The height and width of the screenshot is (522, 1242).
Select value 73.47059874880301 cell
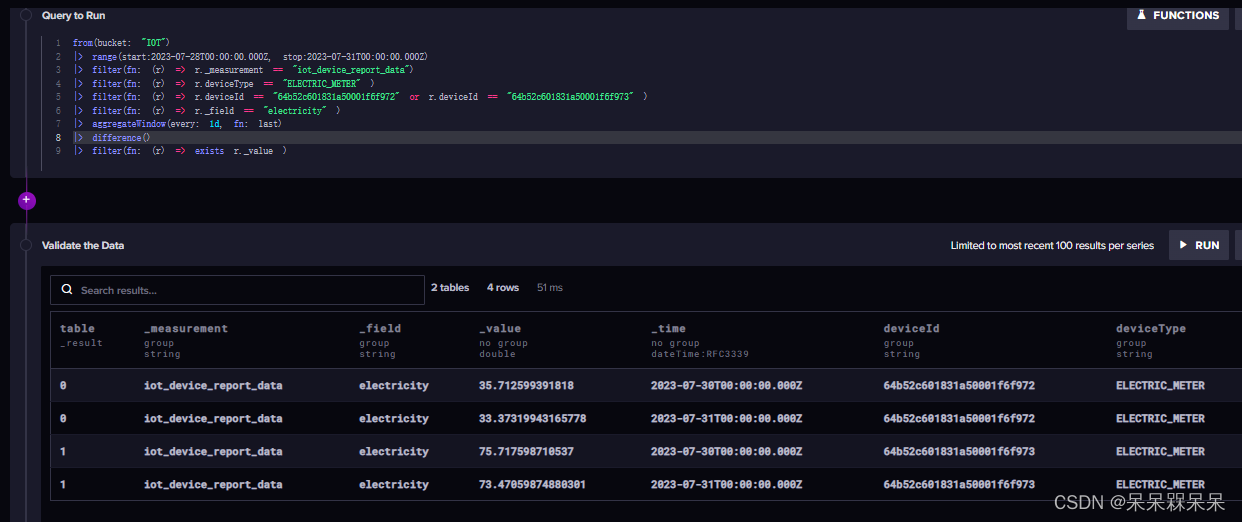(x=533, y=484)
